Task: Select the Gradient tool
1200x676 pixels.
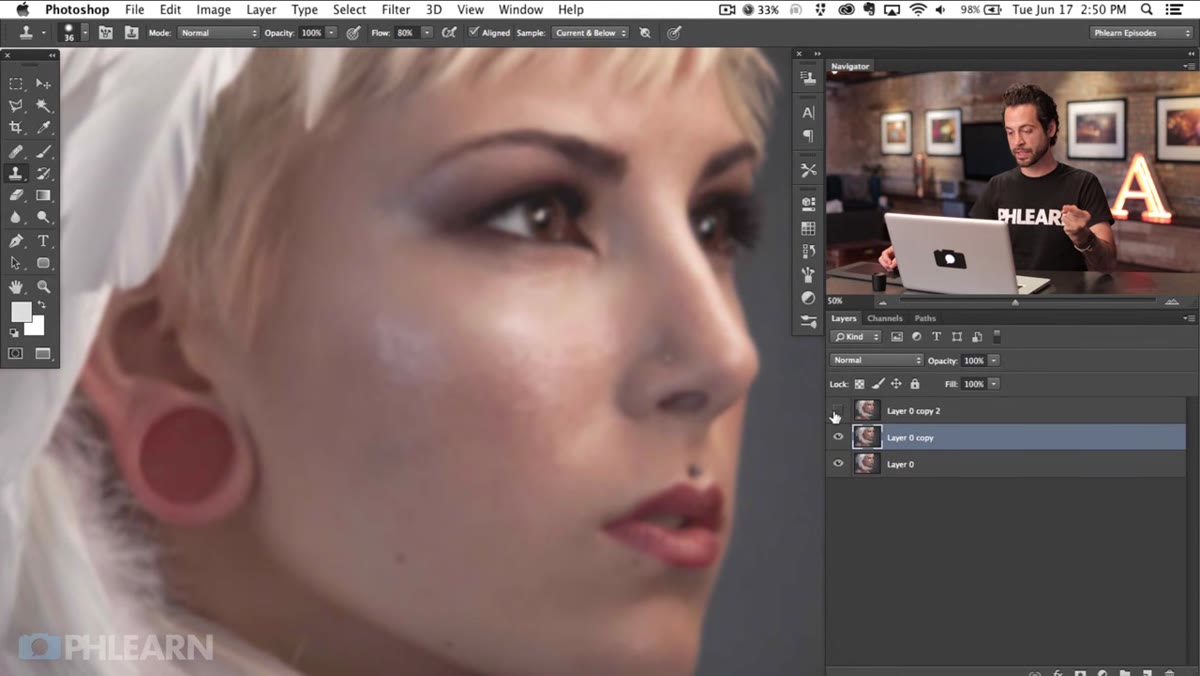Action: pyautogui.click(x=43, y=196)
